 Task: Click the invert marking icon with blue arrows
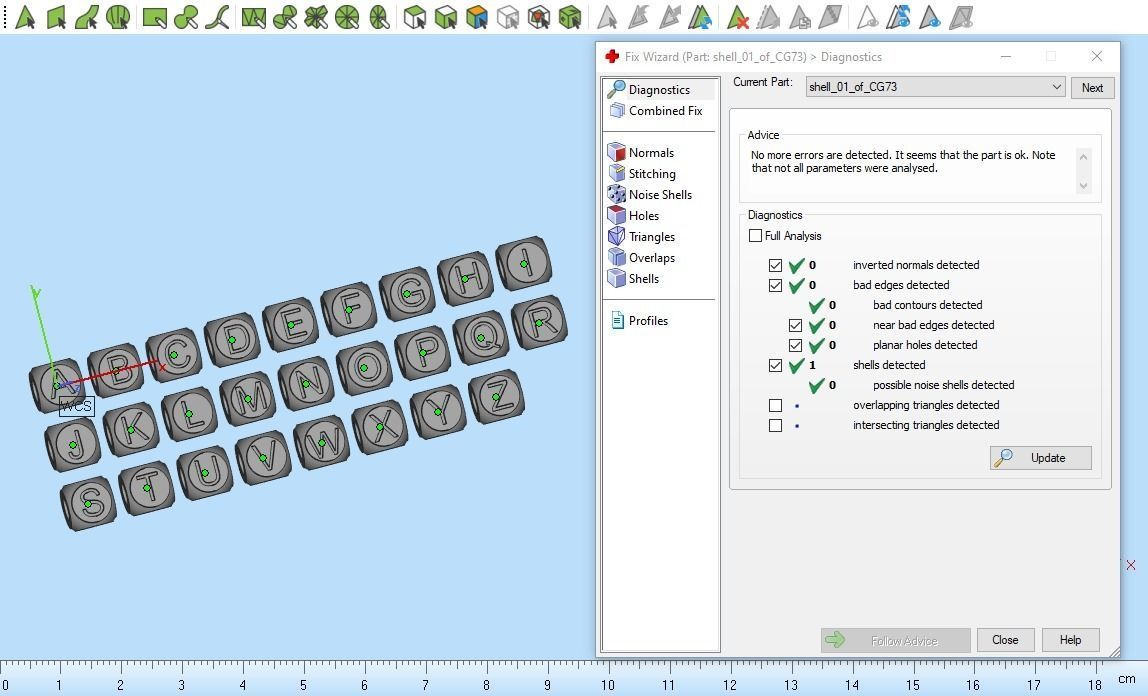[700, 17]
